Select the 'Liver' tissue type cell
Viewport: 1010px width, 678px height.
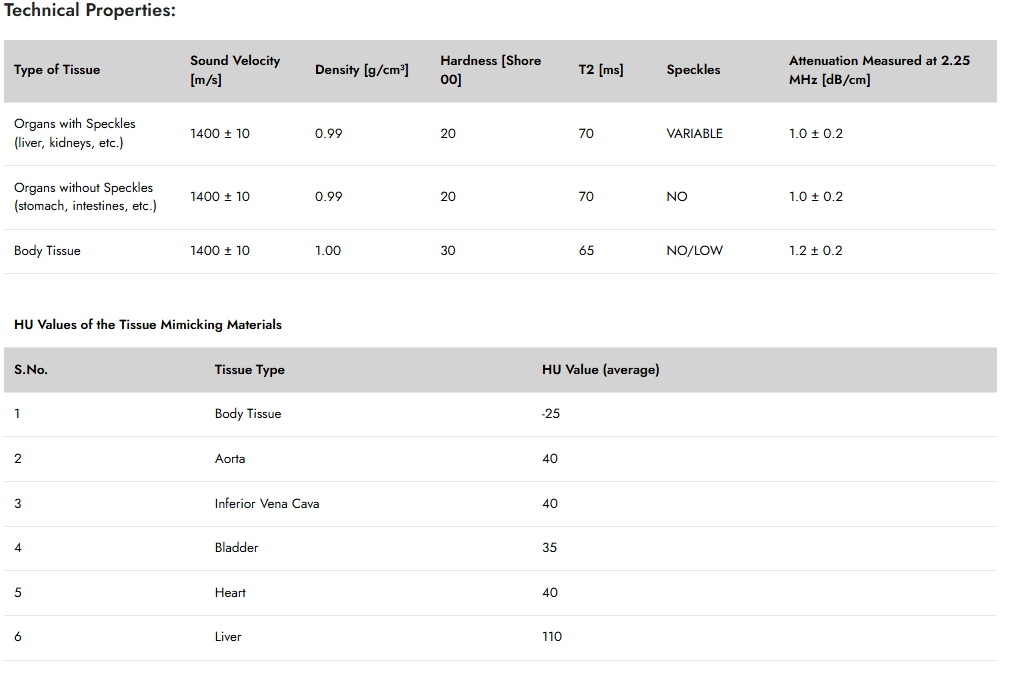pyautogui.click(x=228, y=636)
